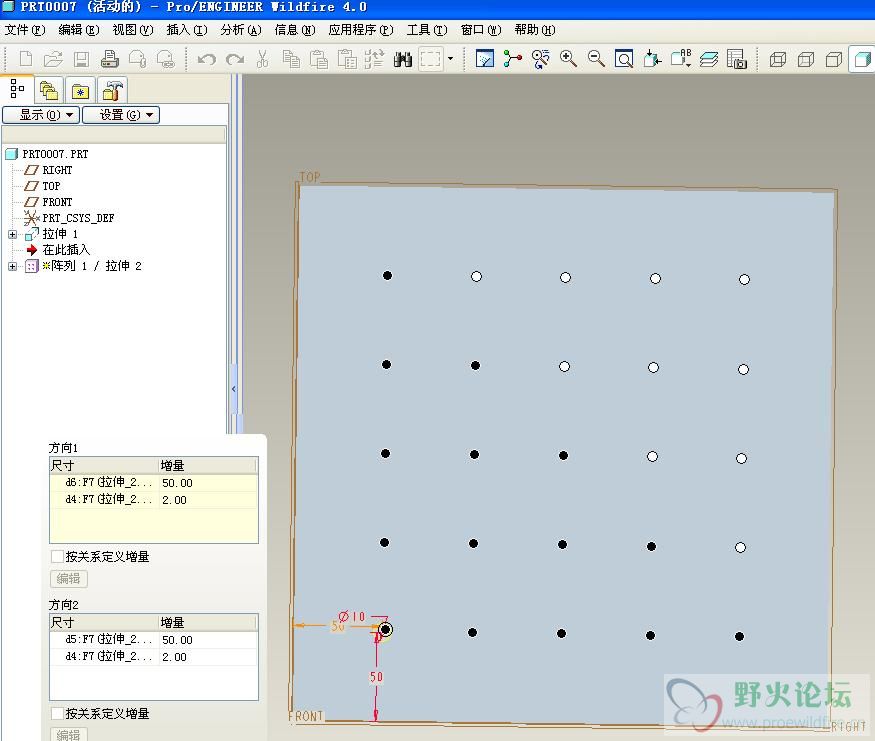The width and height of the screenshot is (875, 741).
Task: Click the Copy toolbar icon
Action: click(291, 59)
